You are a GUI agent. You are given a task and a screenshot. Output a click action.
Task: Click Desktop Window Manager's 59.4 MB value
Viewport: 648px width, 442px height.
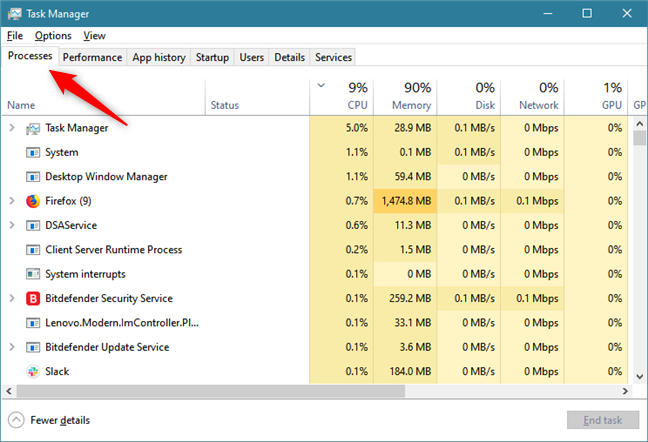412,176
